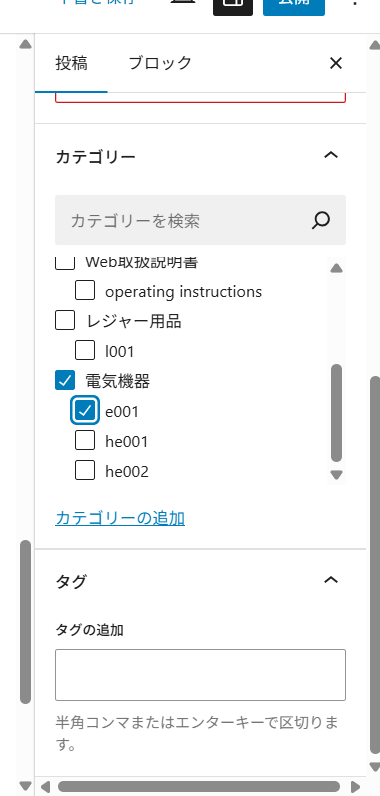The image size is (380, 796).
Task: Uncheck the 電気機器 category checkbox
Action: click(65, 381)
